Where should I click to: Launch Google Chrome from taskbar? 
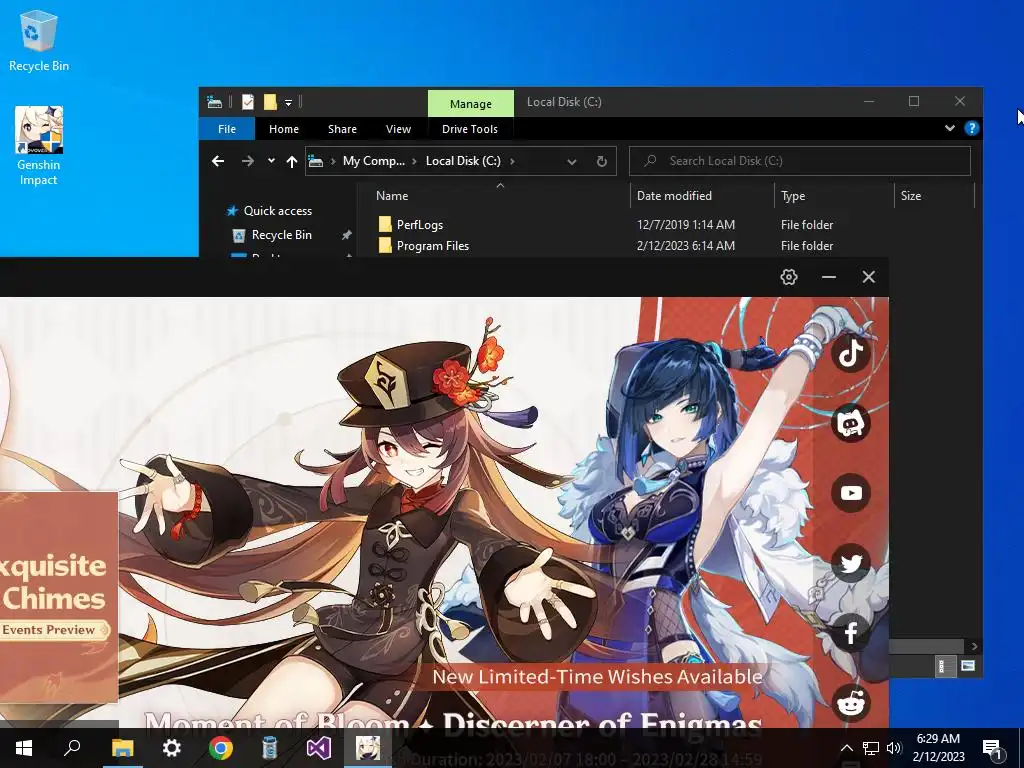[221, 748]
